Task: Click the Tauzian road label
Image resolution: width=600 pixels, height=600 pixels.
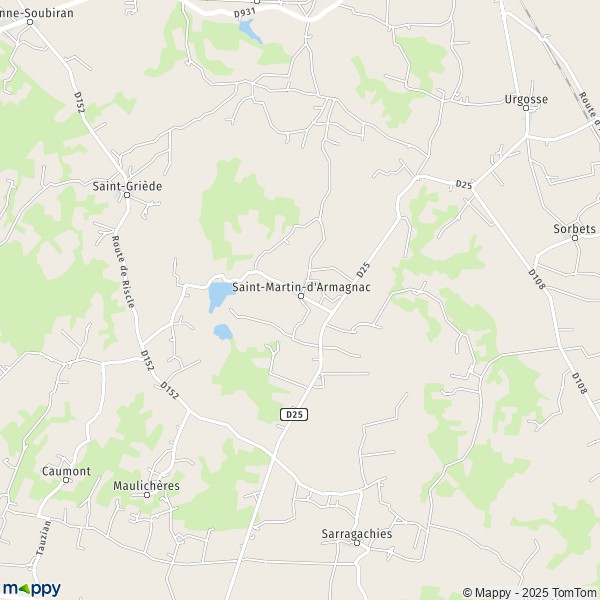Action: [x=43, y=538]
